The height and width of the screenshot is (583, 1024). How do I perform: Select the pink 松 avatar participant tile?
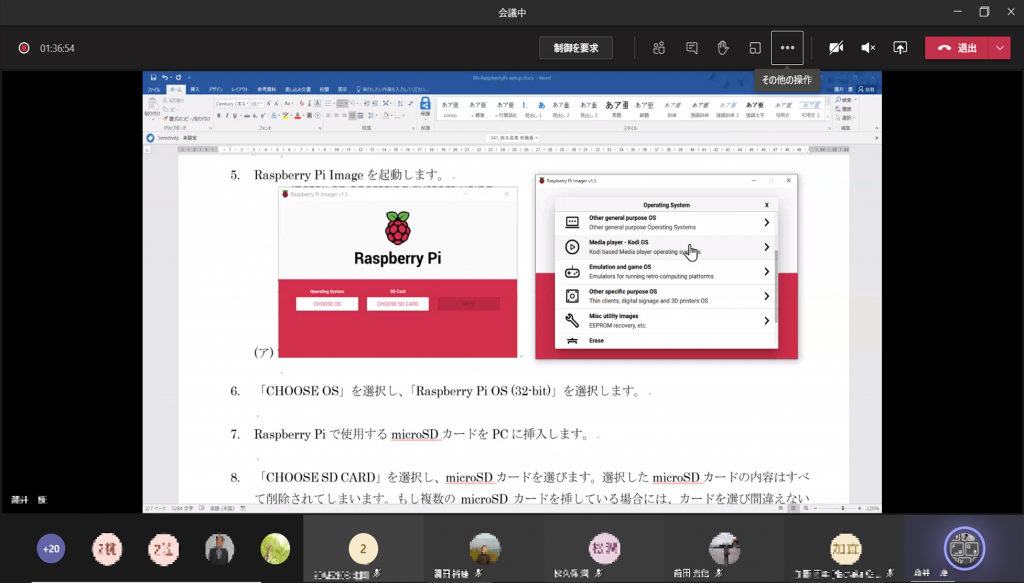tap(605, 548)
